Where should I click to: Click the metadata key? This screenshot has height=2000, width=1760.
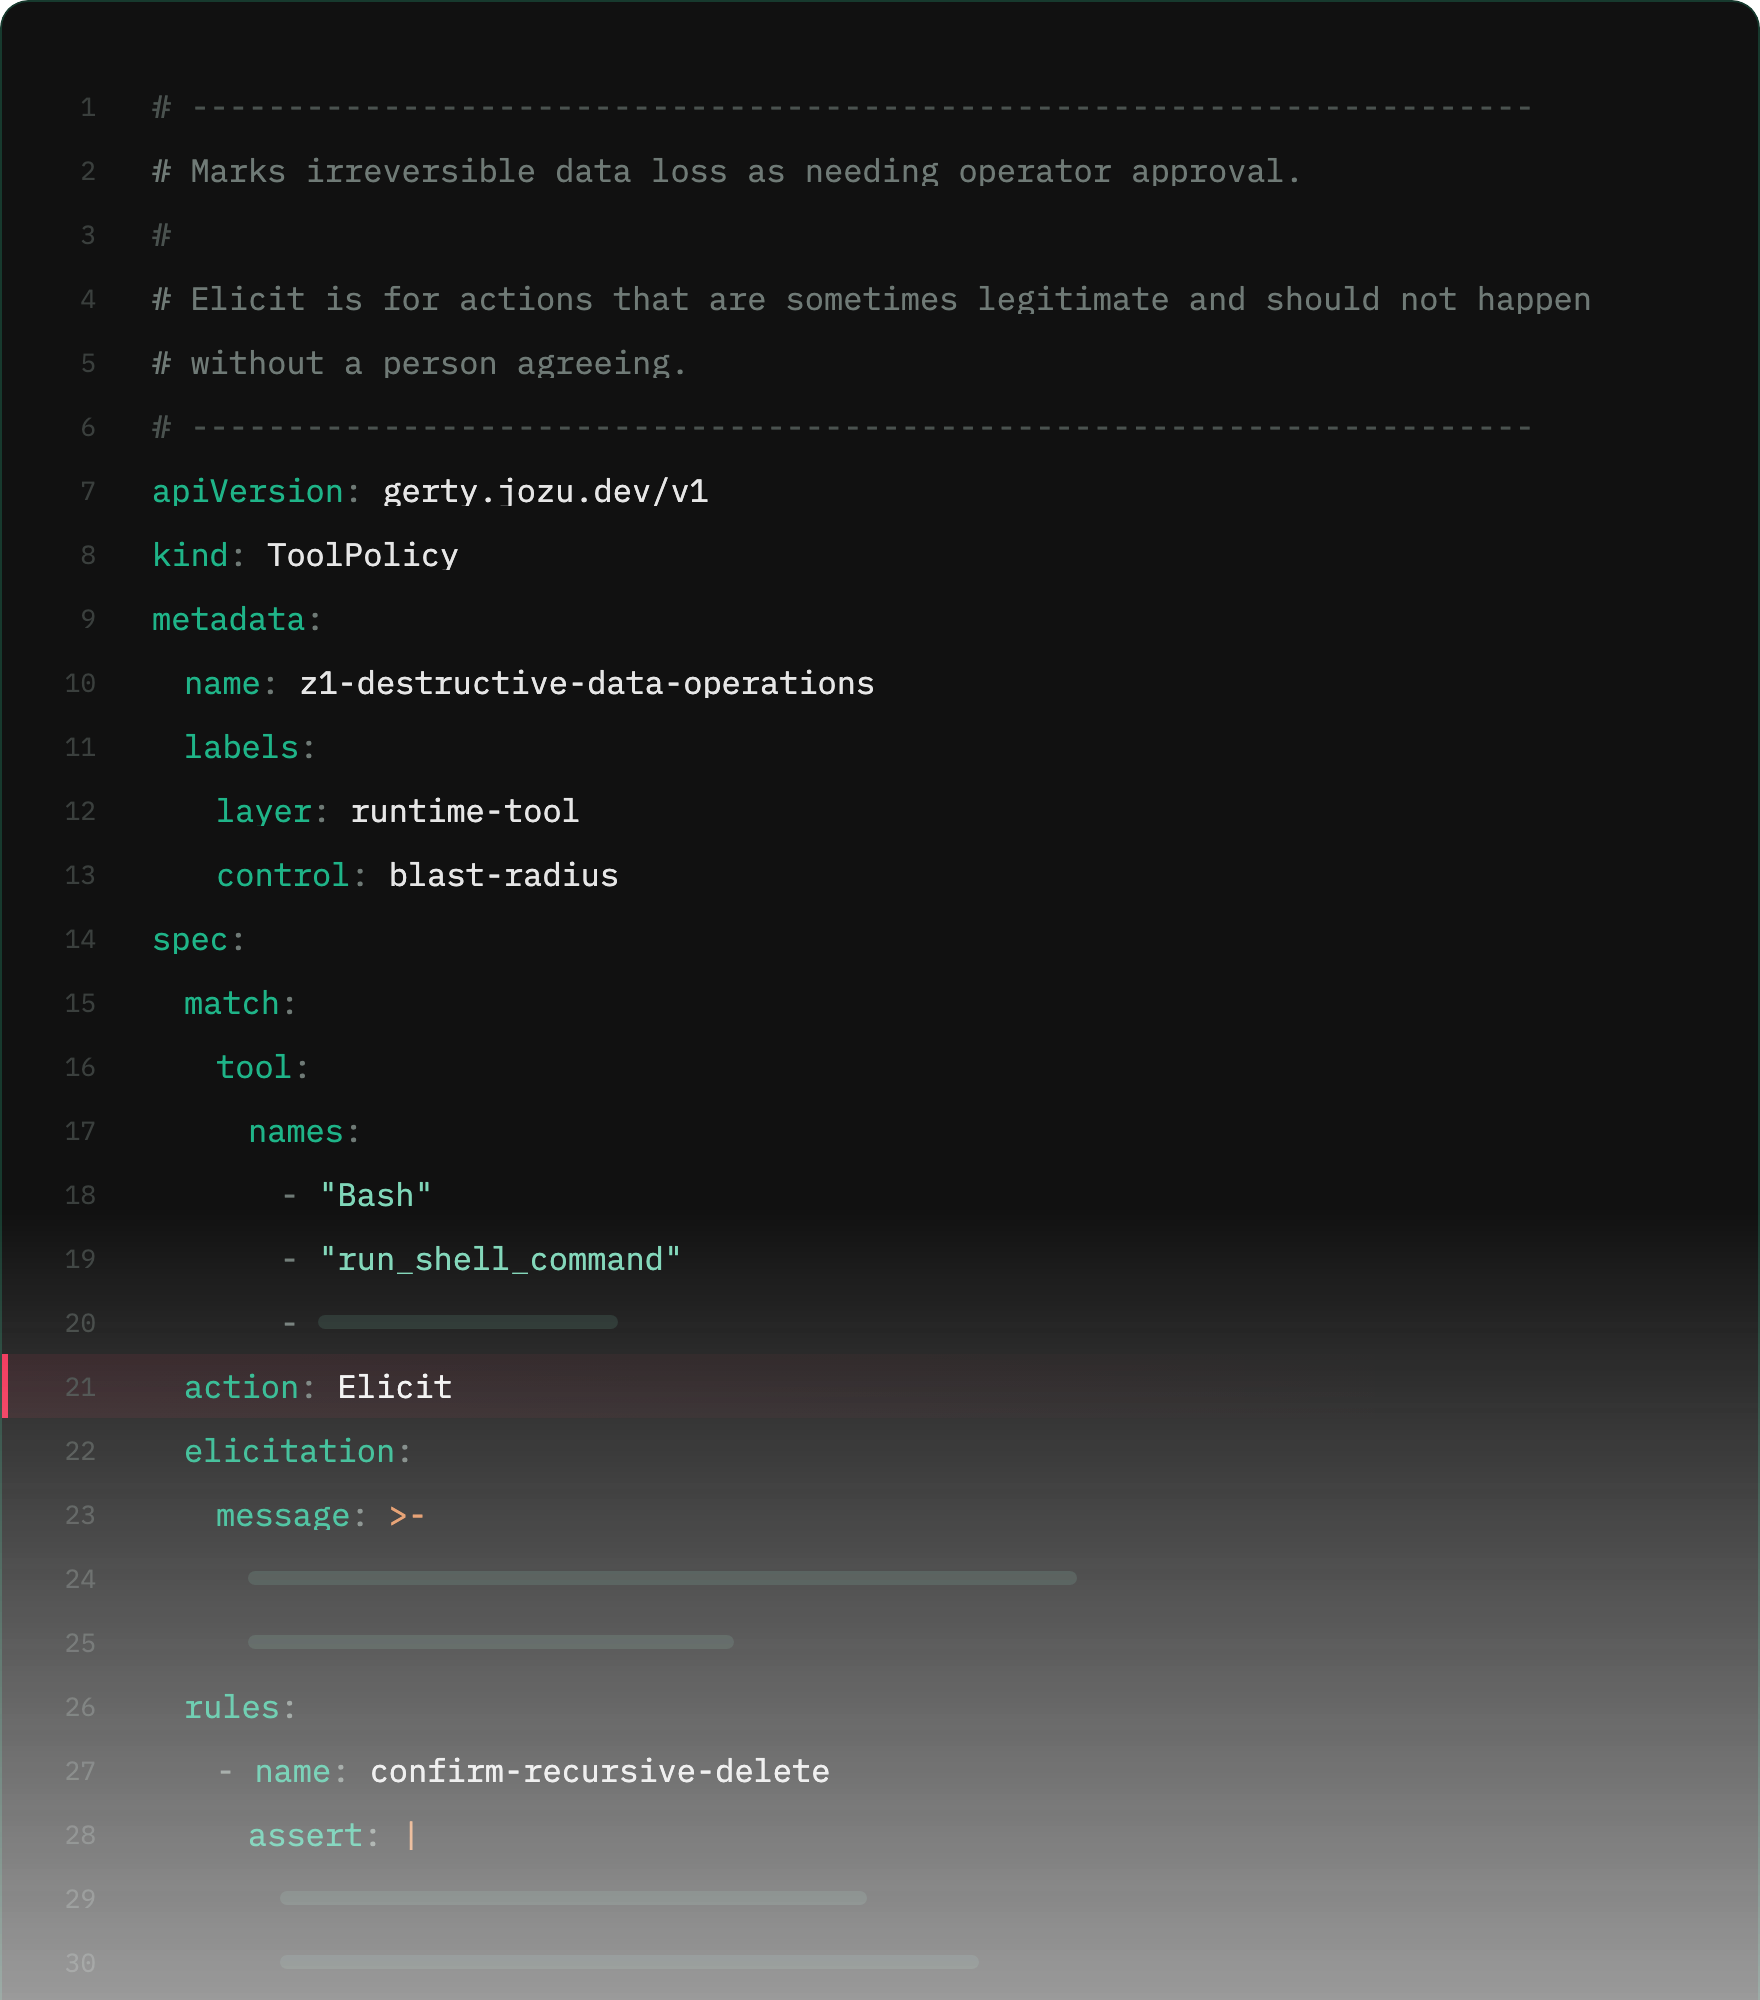pyautogui.click(x=228, y=620)
